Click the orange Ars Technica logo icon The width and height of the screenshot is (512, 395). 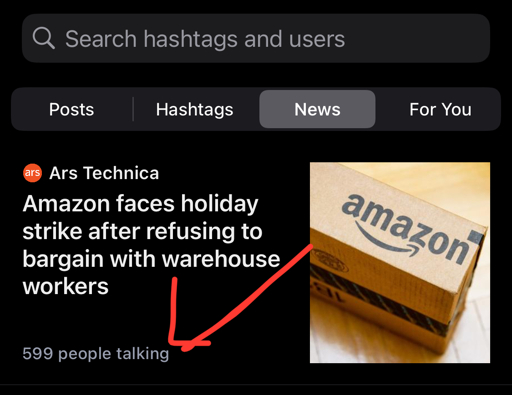pos(32,173)
